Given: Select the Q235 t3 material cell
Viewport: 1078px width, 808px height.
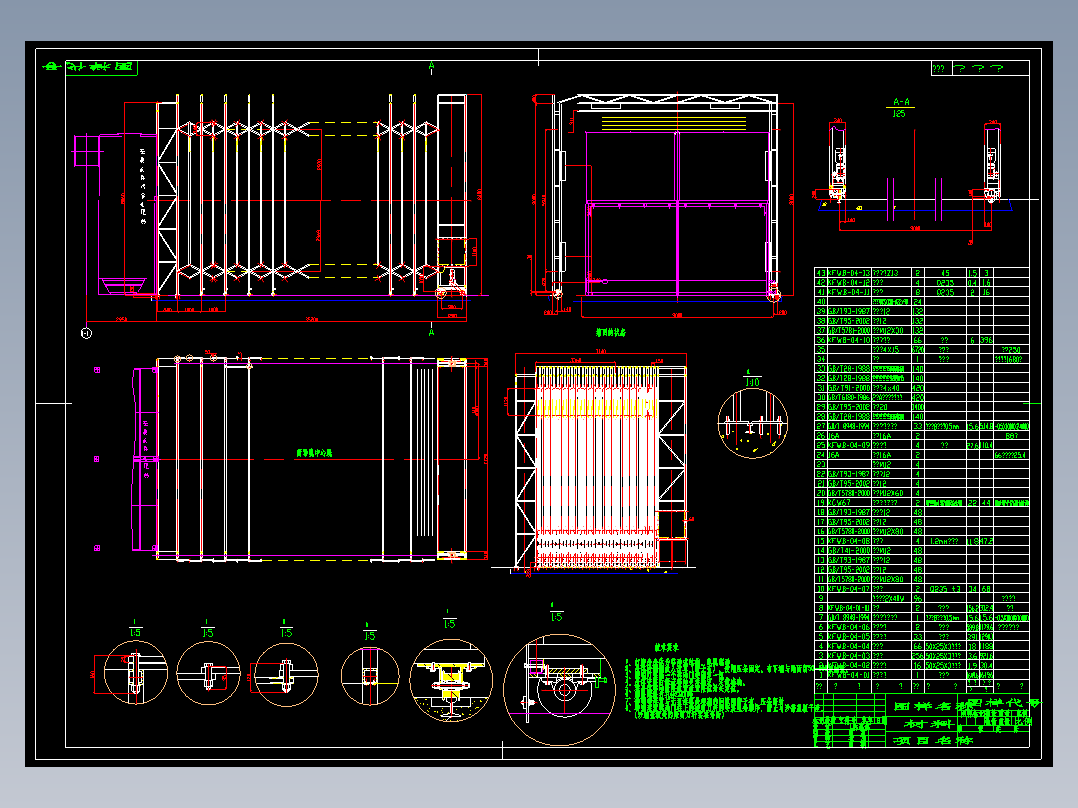Looking at the screenshot, I should pos(945,589).
